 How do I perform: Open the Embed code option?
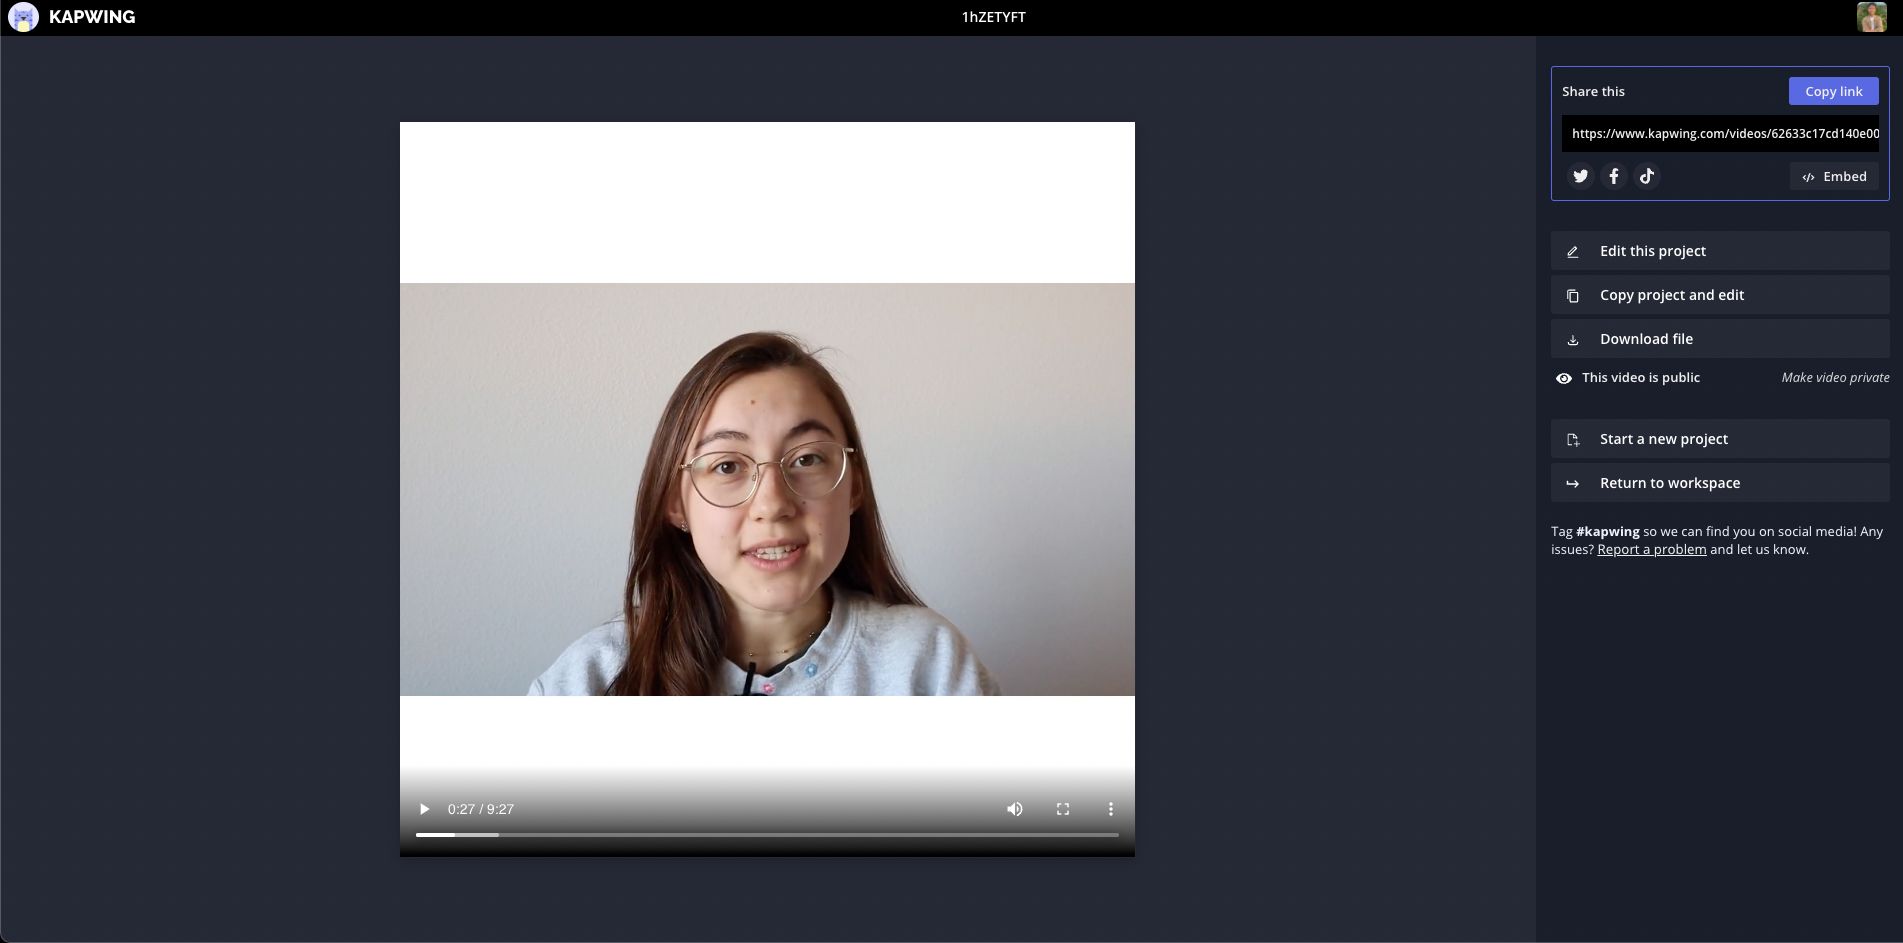pos(1834,177)
